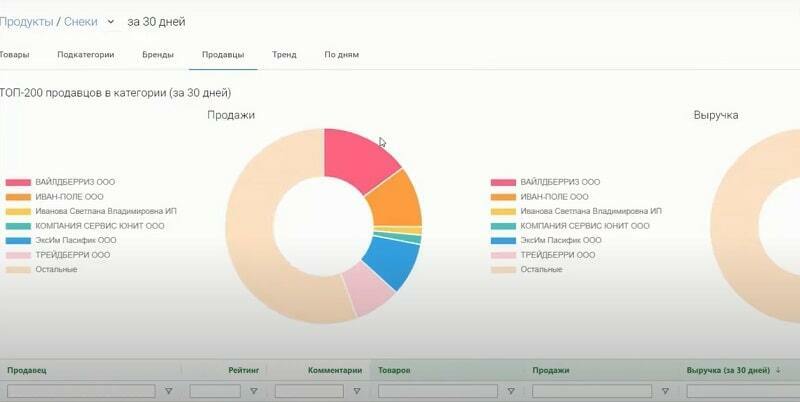Image resolution: width=800 pixels, height=402 pixels.
Task: Toggle ЭксИм Пасифик ООО swatch in Выручка legend
Action: [x=504, y=240]
